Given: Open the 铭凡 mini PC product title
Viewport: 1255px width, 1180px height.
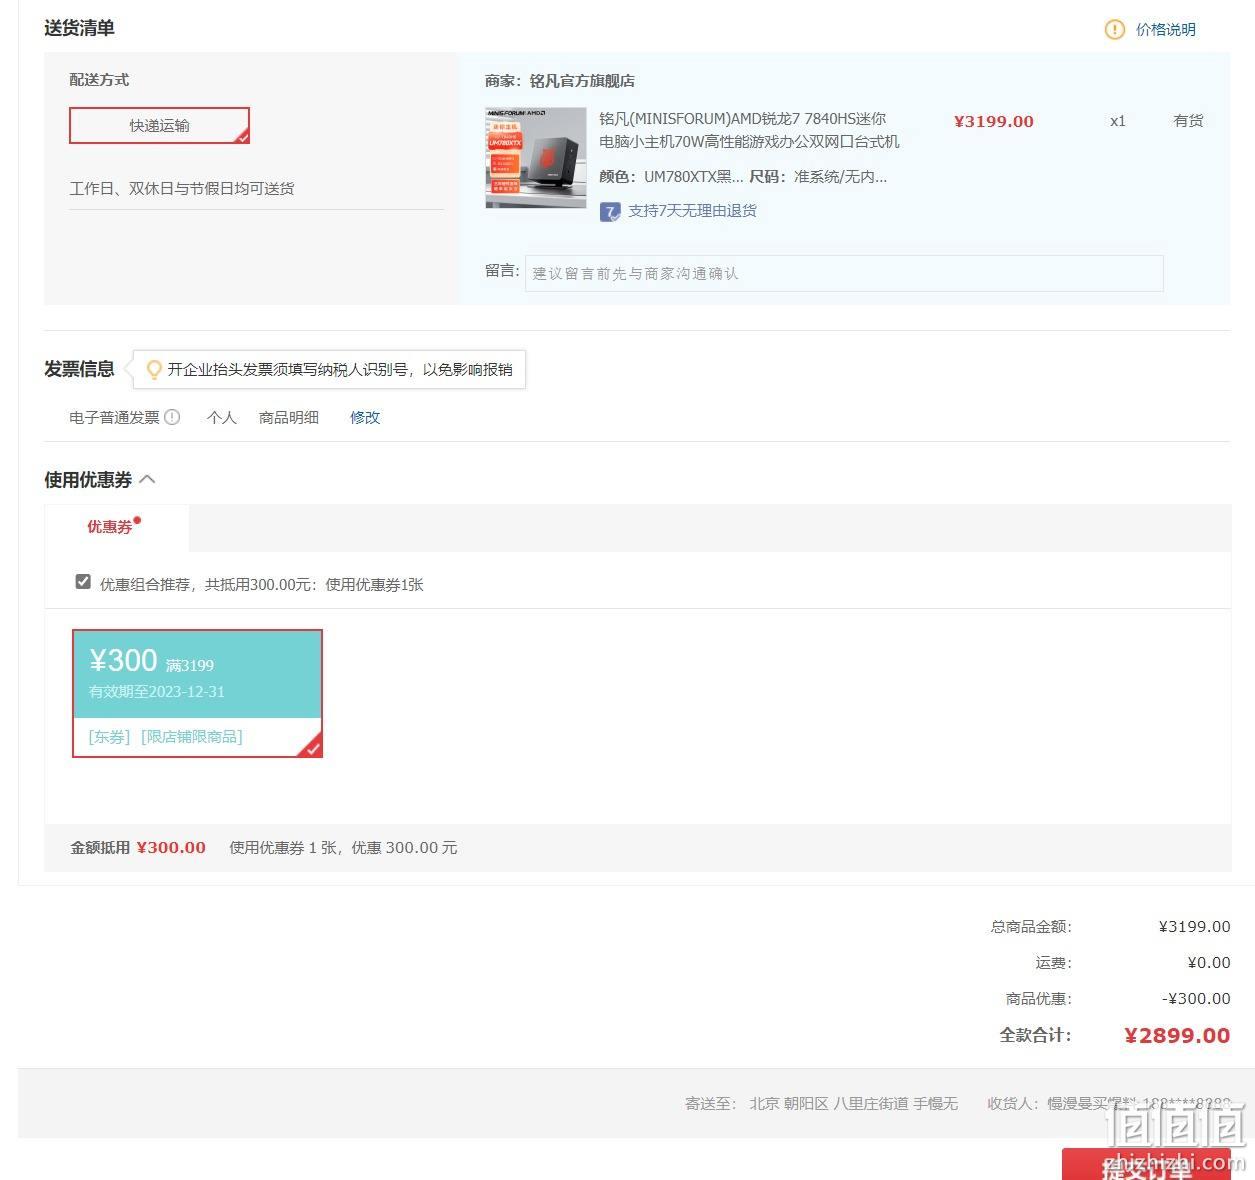Looking at the screenshot, I should tap(749, 130).
